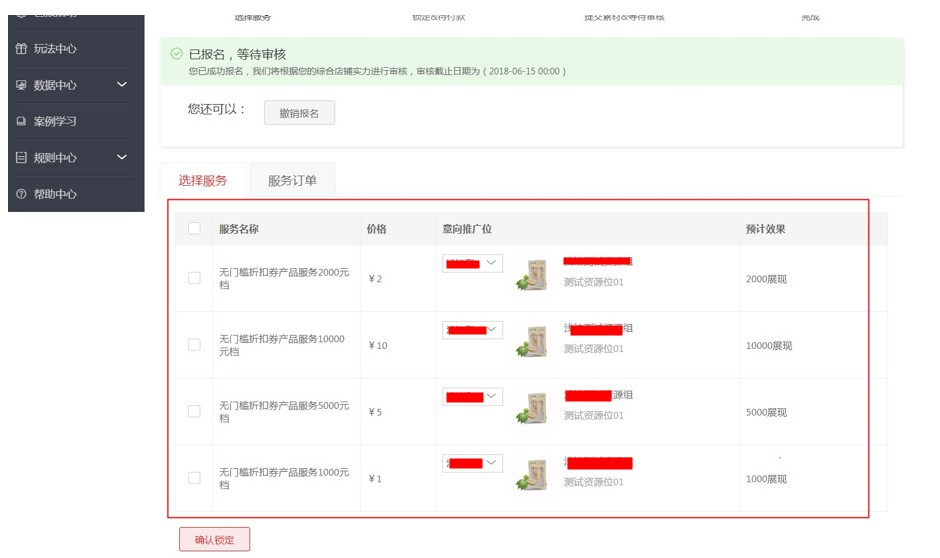The width and height of the screenshot is (940, 558).
Task: Click the 帮助中心 question mark icon
Action: coord(21,194)
